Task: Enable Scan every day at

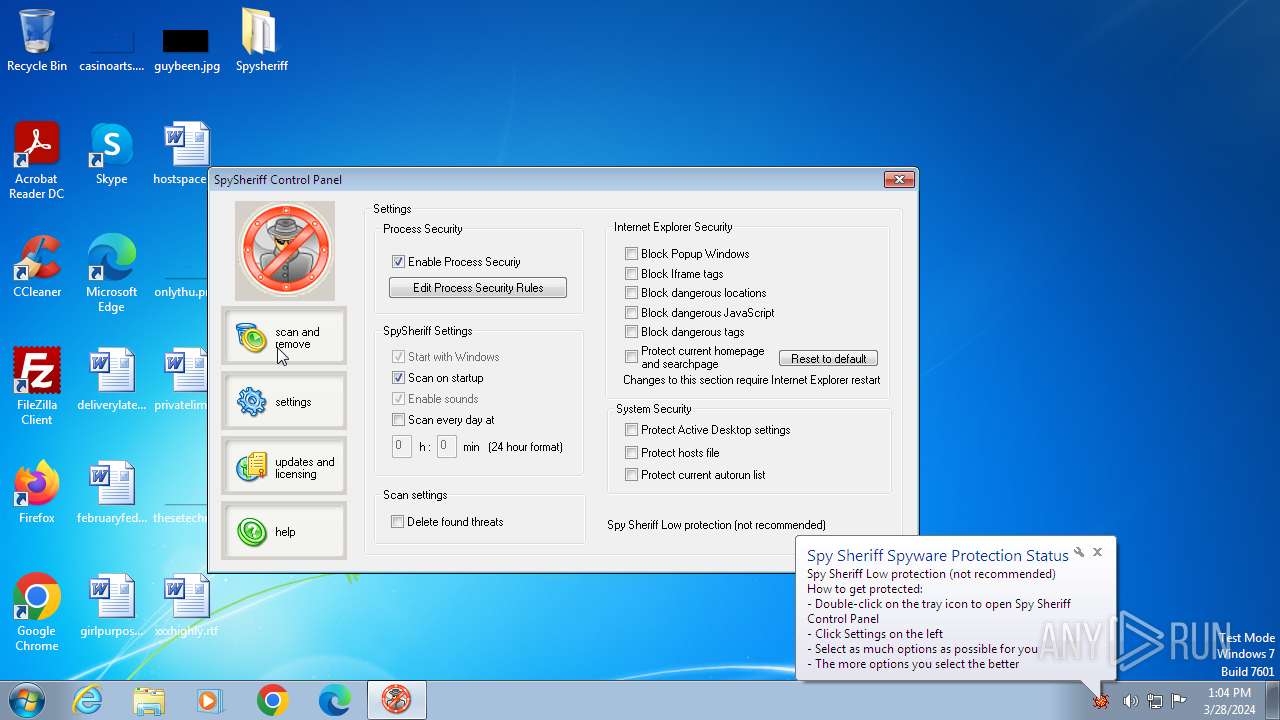Action: click(x=398, y=420)
